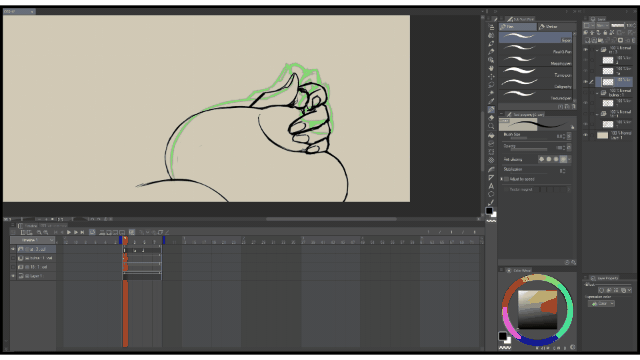Select the Calligraphy brush
This screenshot has width=640, height=360.
click(x=535, y=84)
